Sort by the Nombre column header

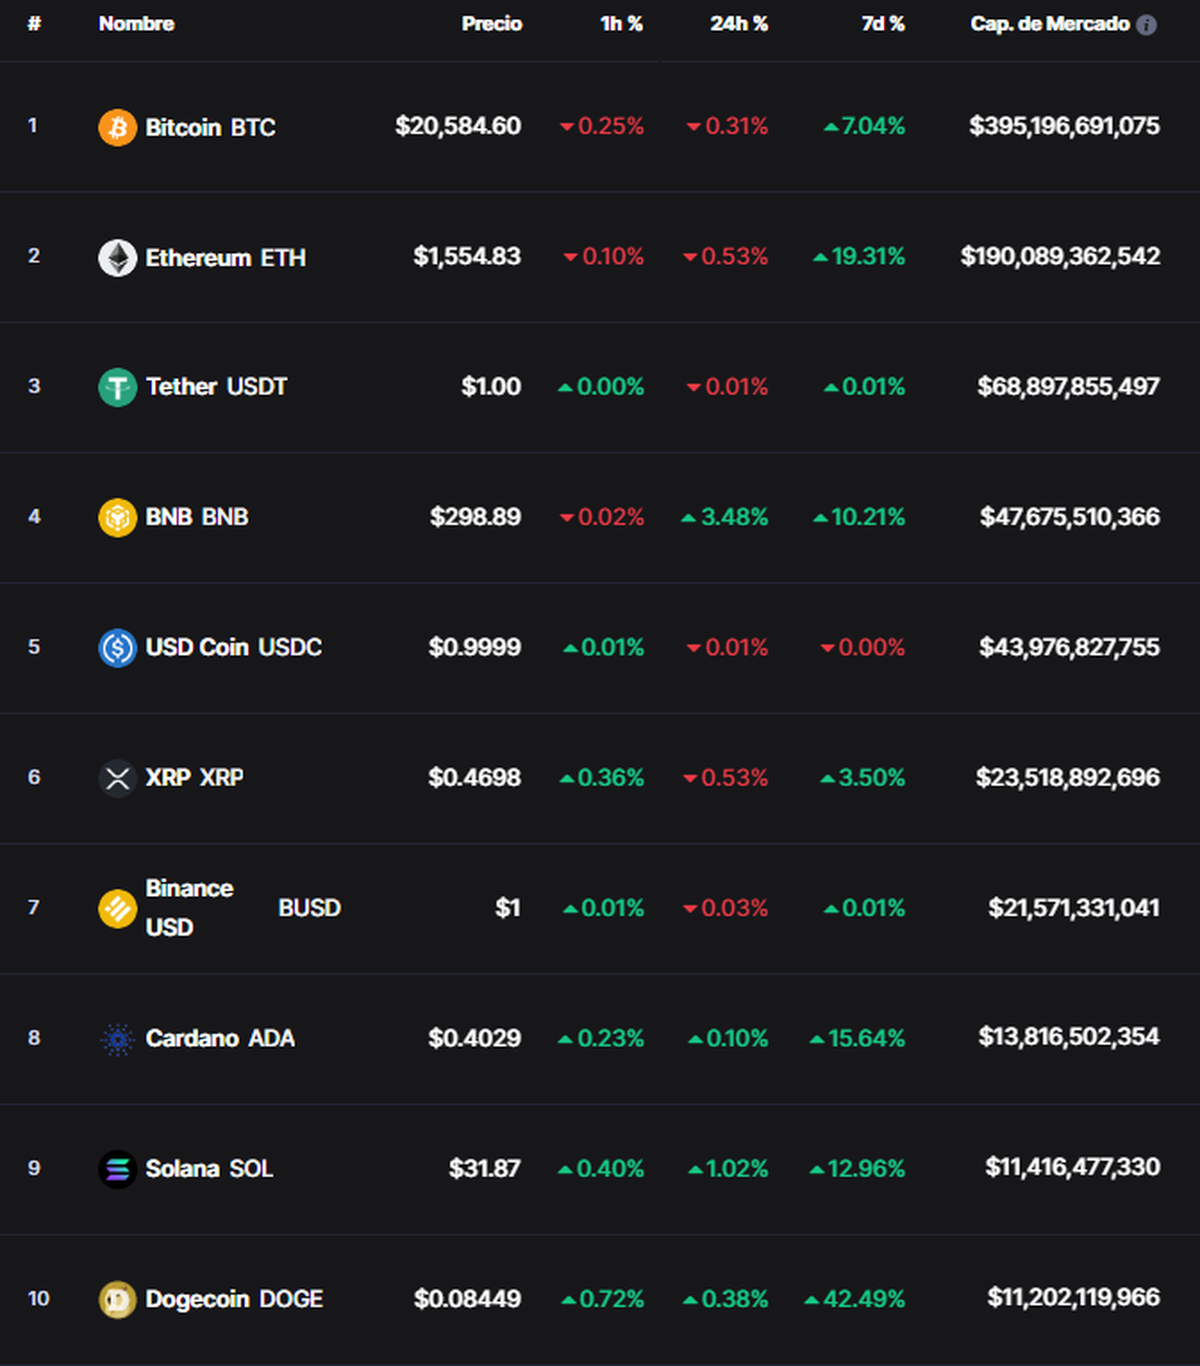coord(136,24)
